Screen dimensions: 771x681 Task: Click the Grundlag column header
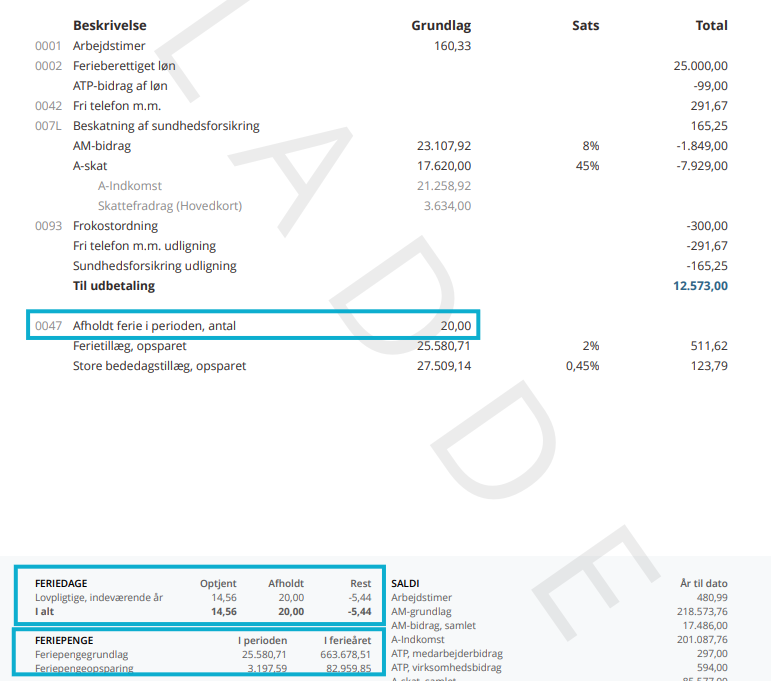[441, 25]
